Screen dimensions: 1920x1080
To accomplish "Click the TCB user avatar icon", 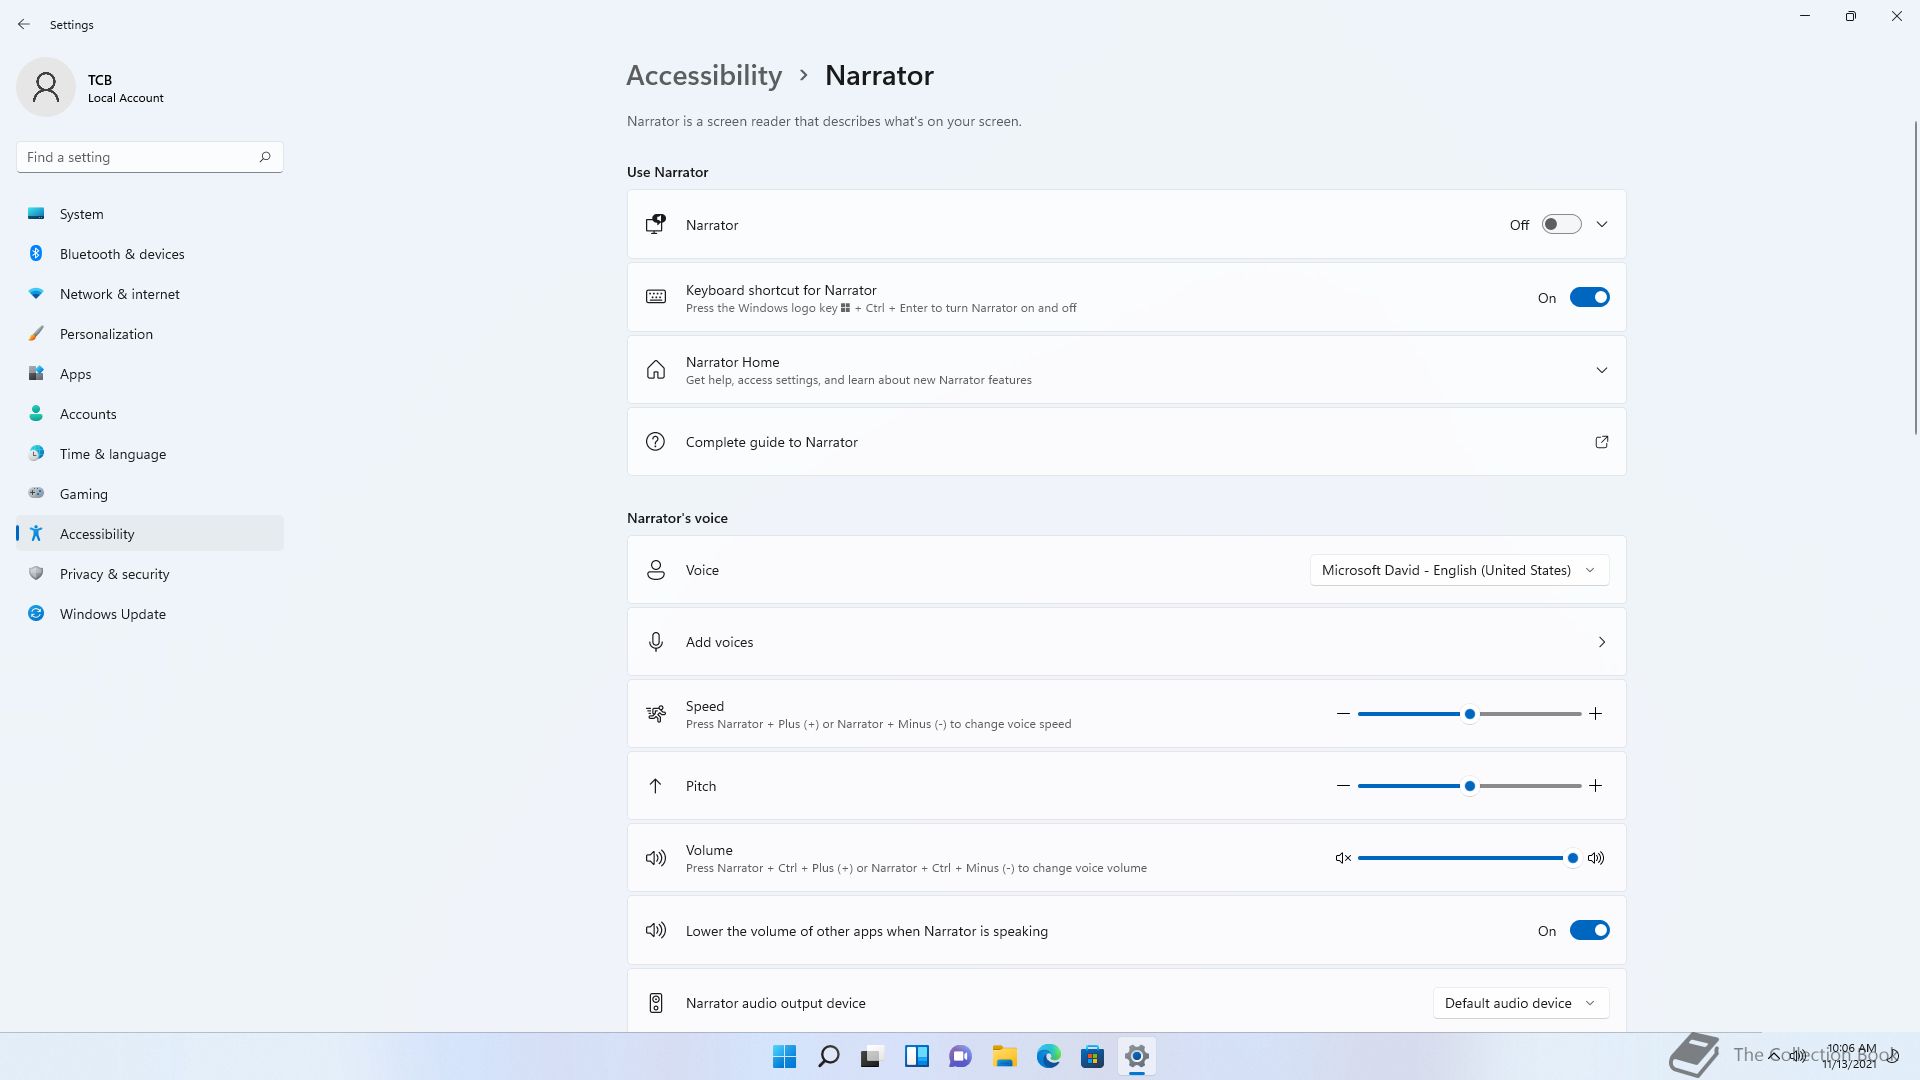I will [46, 87].
